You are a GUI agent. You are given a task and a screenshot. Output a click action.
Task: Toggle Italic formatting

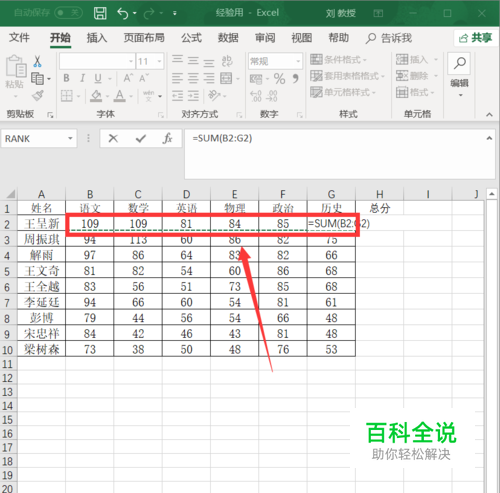[x=82, y=78]
